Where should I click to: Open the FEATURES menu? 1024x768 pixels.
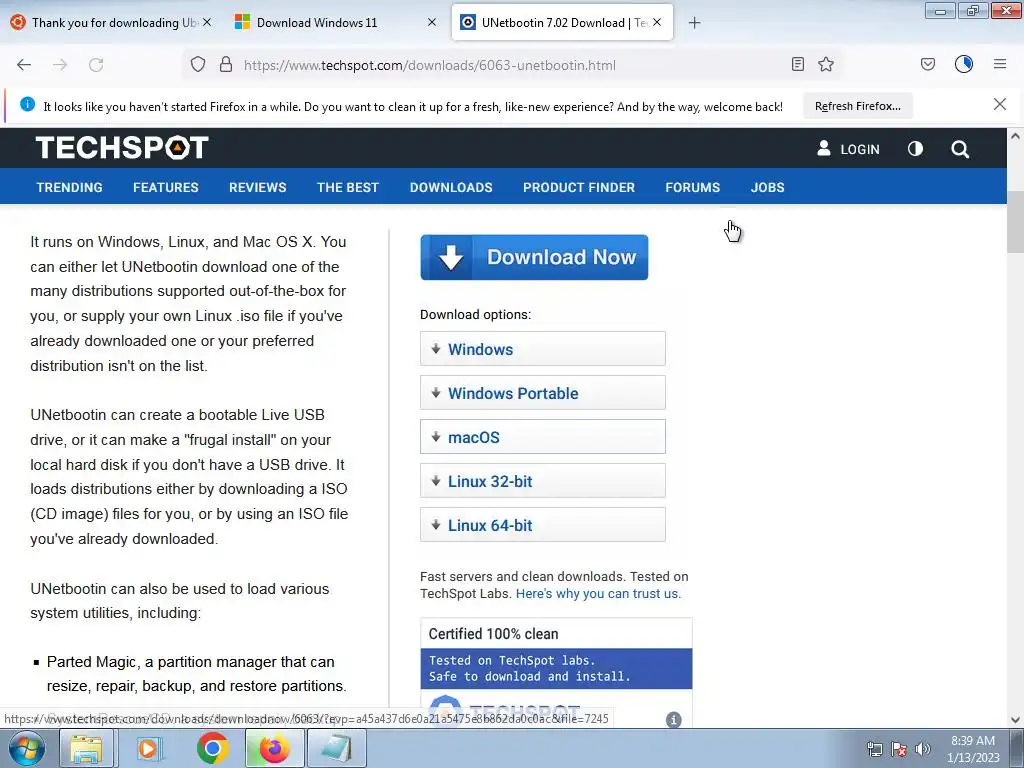[x=166, y=187]
